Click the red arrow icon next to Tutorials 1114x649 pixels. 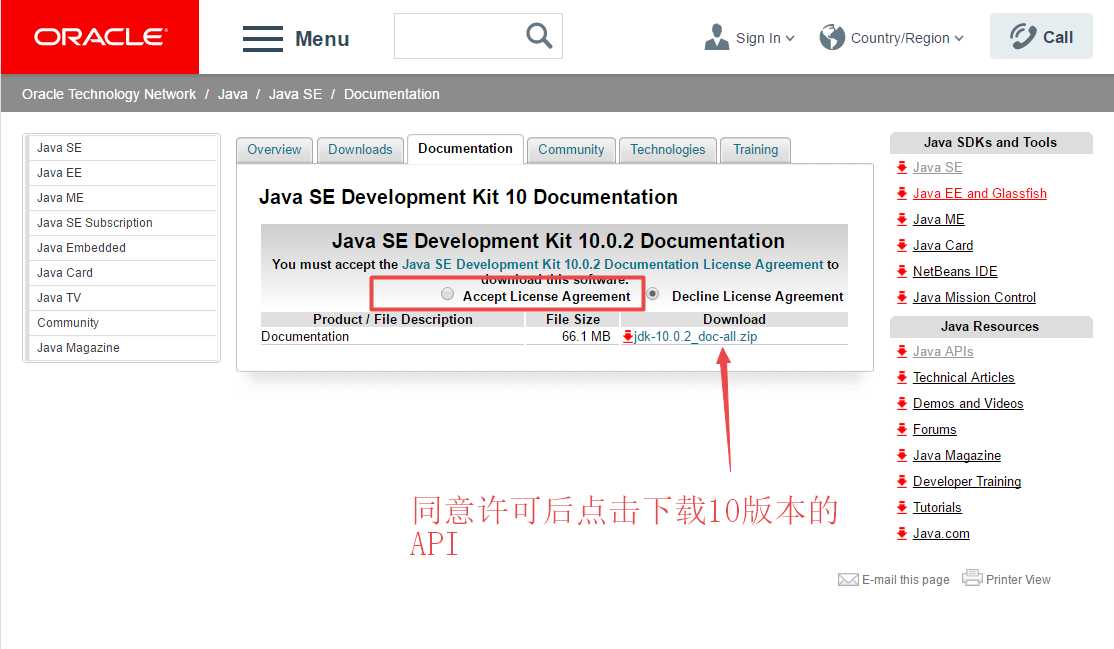902,508
